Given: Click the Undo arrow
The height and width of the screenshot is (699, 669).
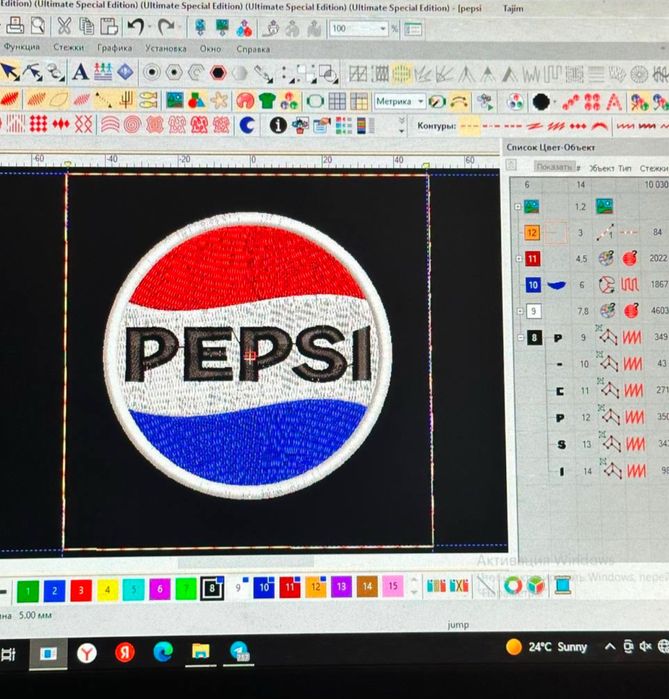Looking at the screenshot, I should point(136,27).
